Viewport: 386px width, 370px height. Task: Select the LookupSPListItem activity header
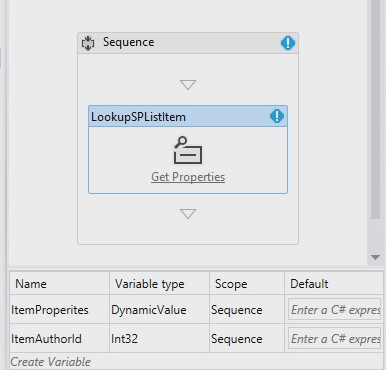click(188, 117)
